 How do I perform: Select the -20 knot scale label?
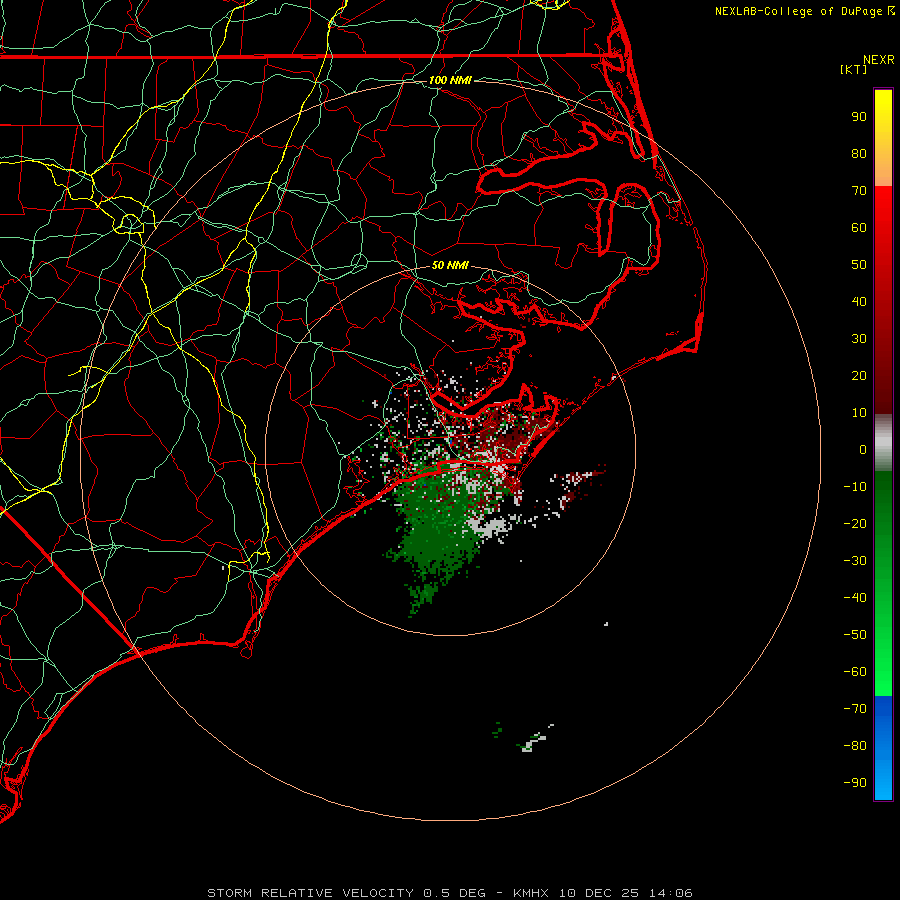click(855, 524)
